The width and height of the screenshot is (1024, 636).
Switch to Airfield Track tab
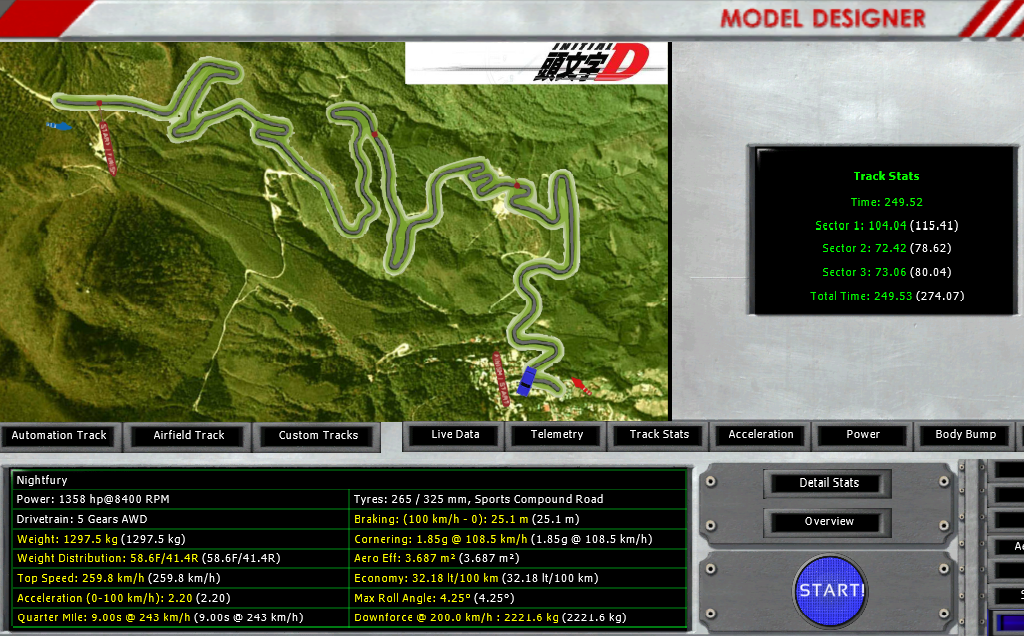point(189,436)
